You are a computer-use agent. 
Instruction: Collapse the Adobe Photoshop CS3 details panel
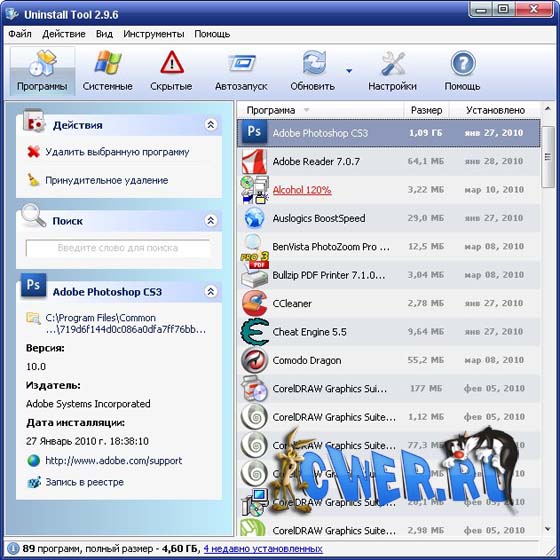211,291
